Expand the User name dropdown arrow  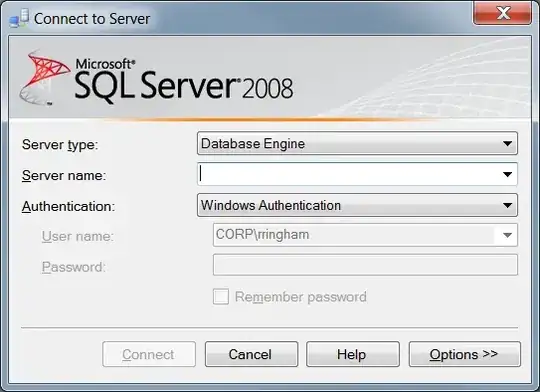tap(507, 235)
